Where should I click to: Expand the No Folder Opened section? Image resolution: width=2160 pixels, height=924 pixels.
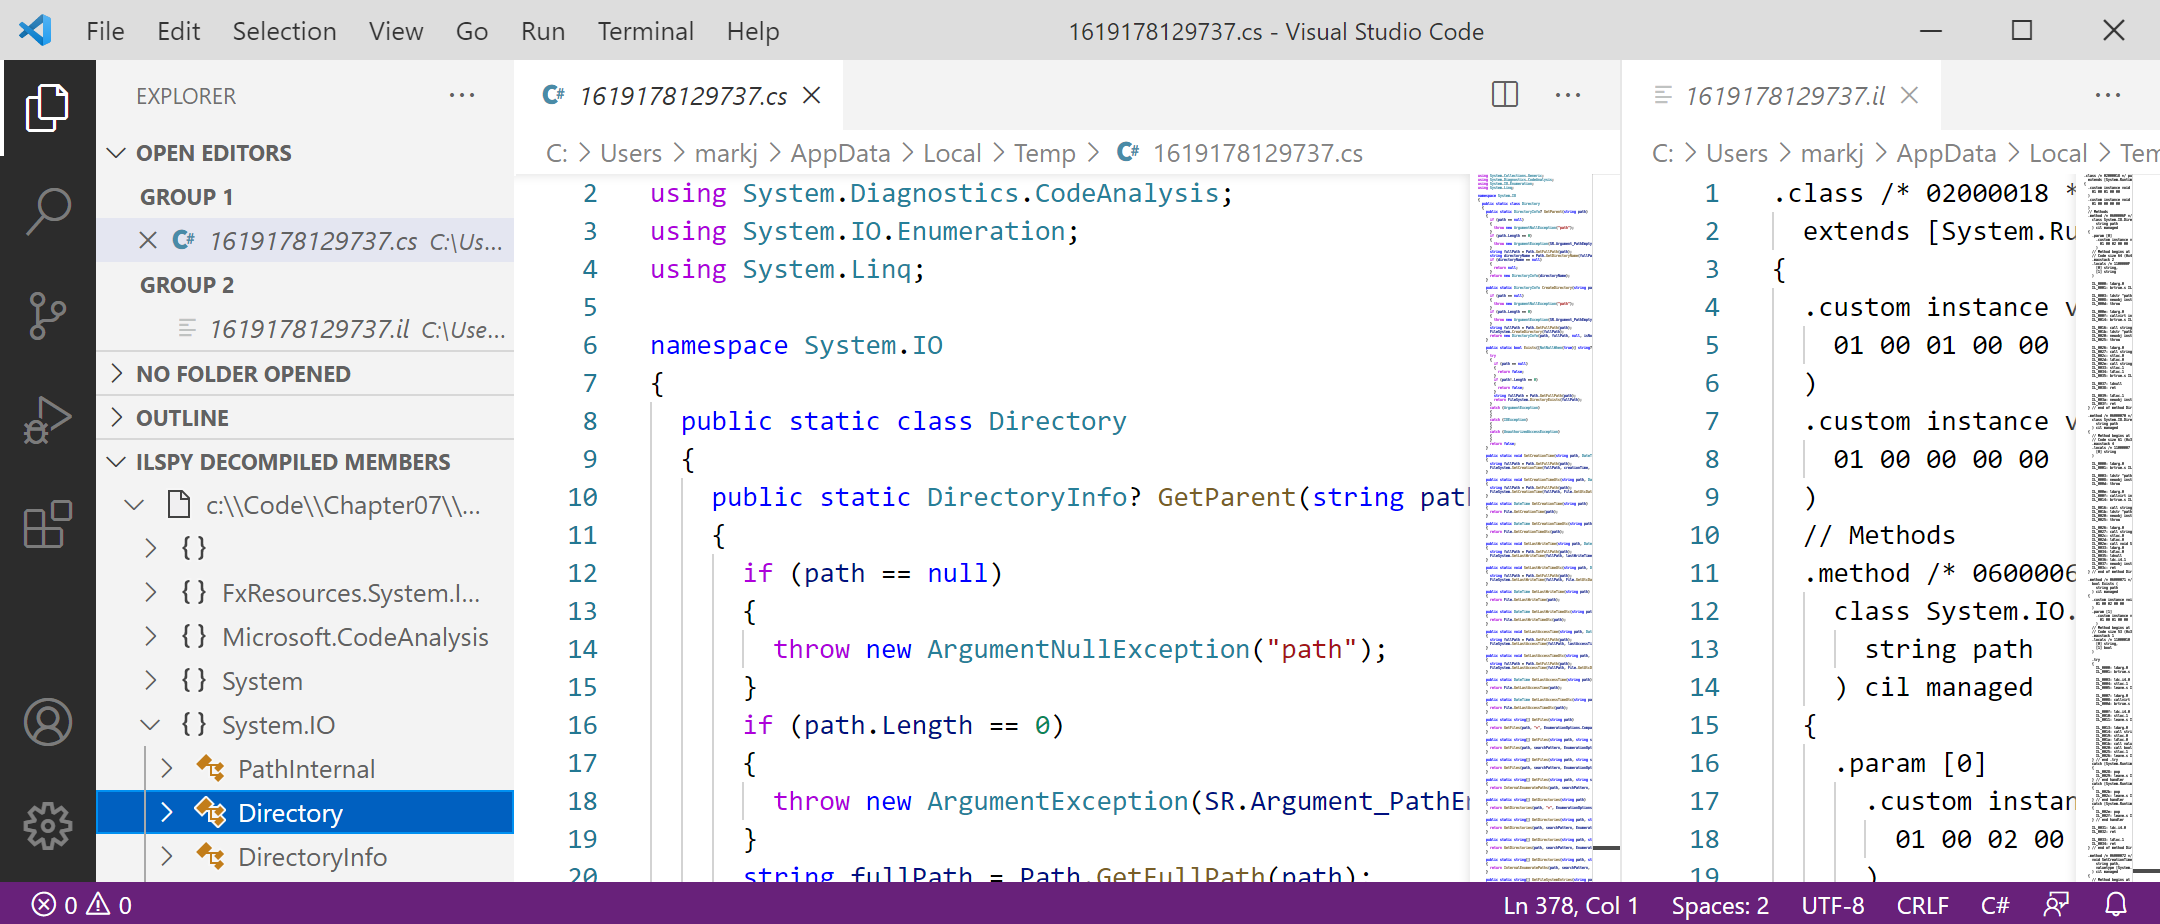[117, 374]
